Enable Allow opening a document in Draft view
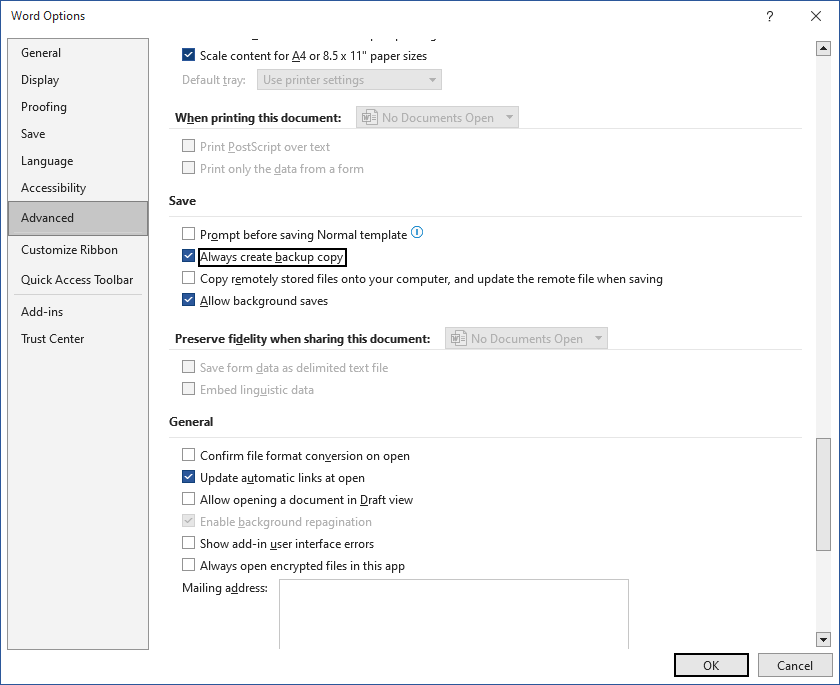Viewport: 840px width, 685px height. coord(189,499)
